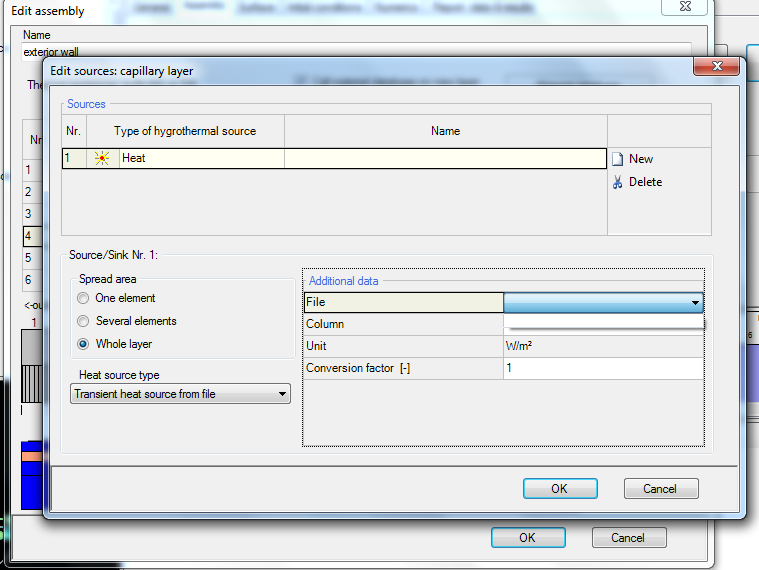The image size is (759, 570).
Task: Select the Heat sun icon in row 1
Action: 102,158
